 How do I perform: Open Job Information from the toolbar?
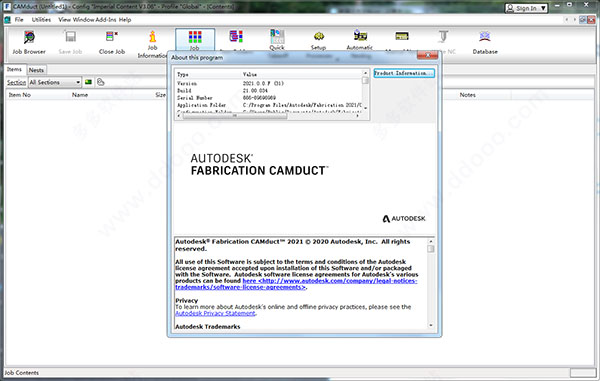point(153,44)
